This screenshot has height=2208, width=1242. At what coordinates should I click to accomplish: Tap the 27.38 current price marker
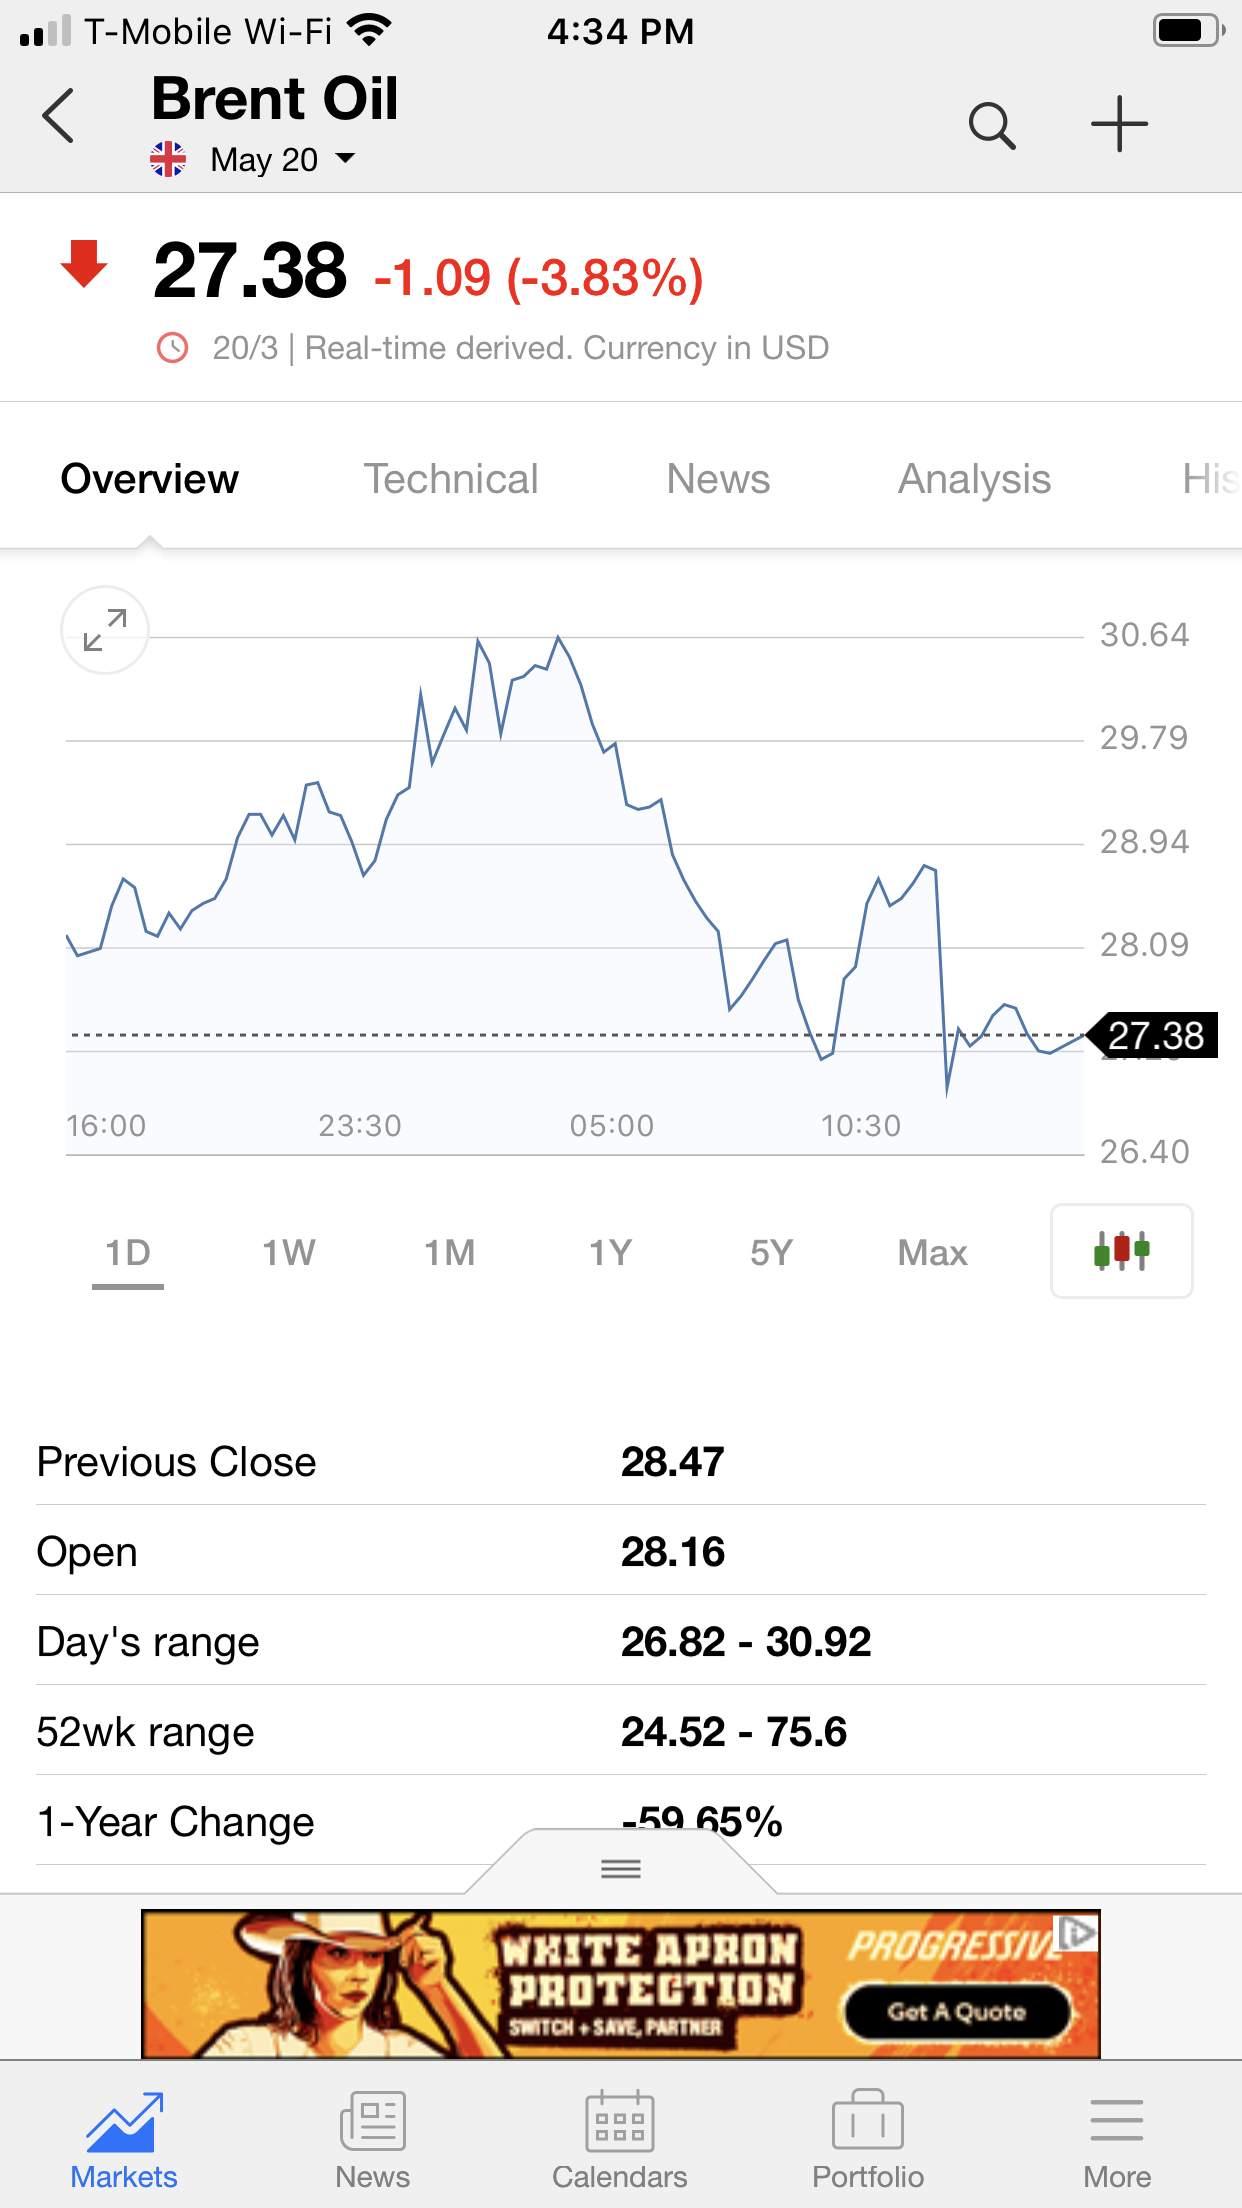[x=1155, y=1035]
